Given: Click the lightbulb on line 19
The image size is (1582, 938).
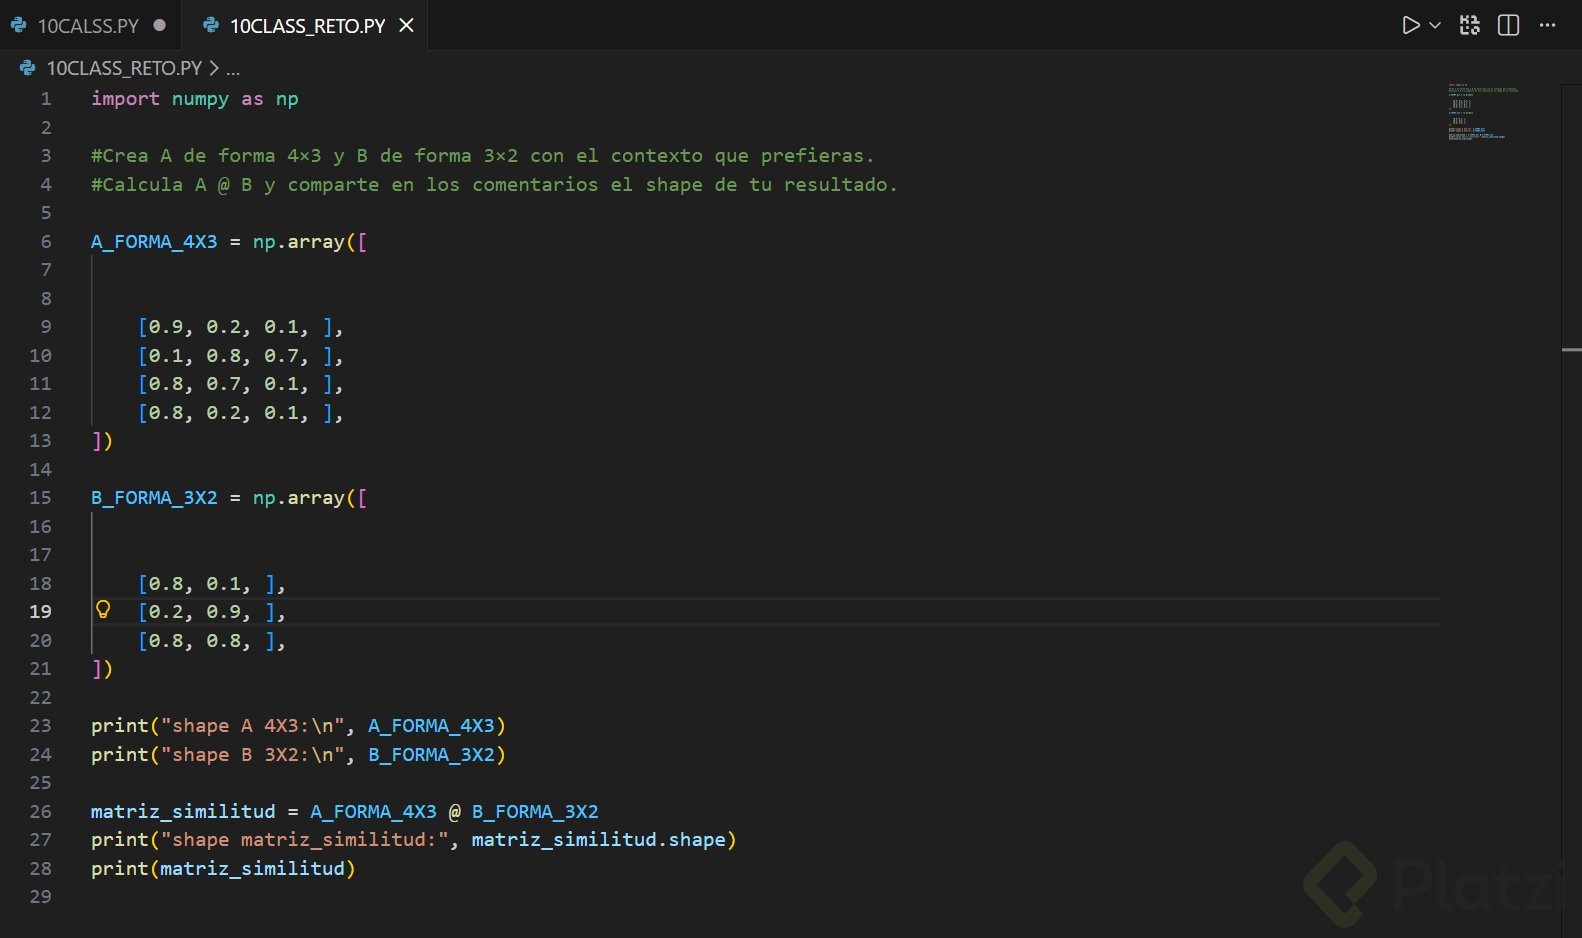Looking at the screenshot, I should point(103,610).
